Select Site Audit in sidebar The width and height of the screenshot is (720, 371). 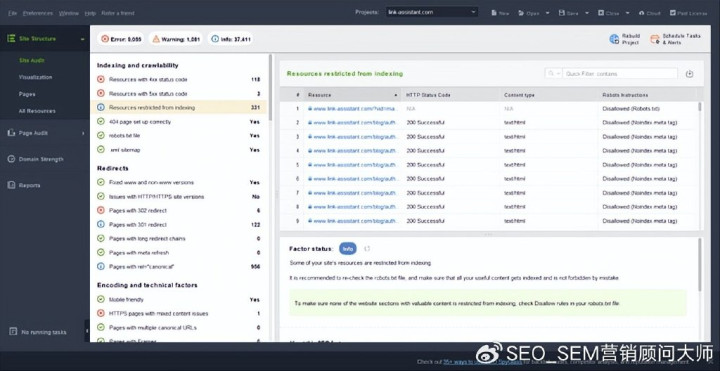(32, 60)
